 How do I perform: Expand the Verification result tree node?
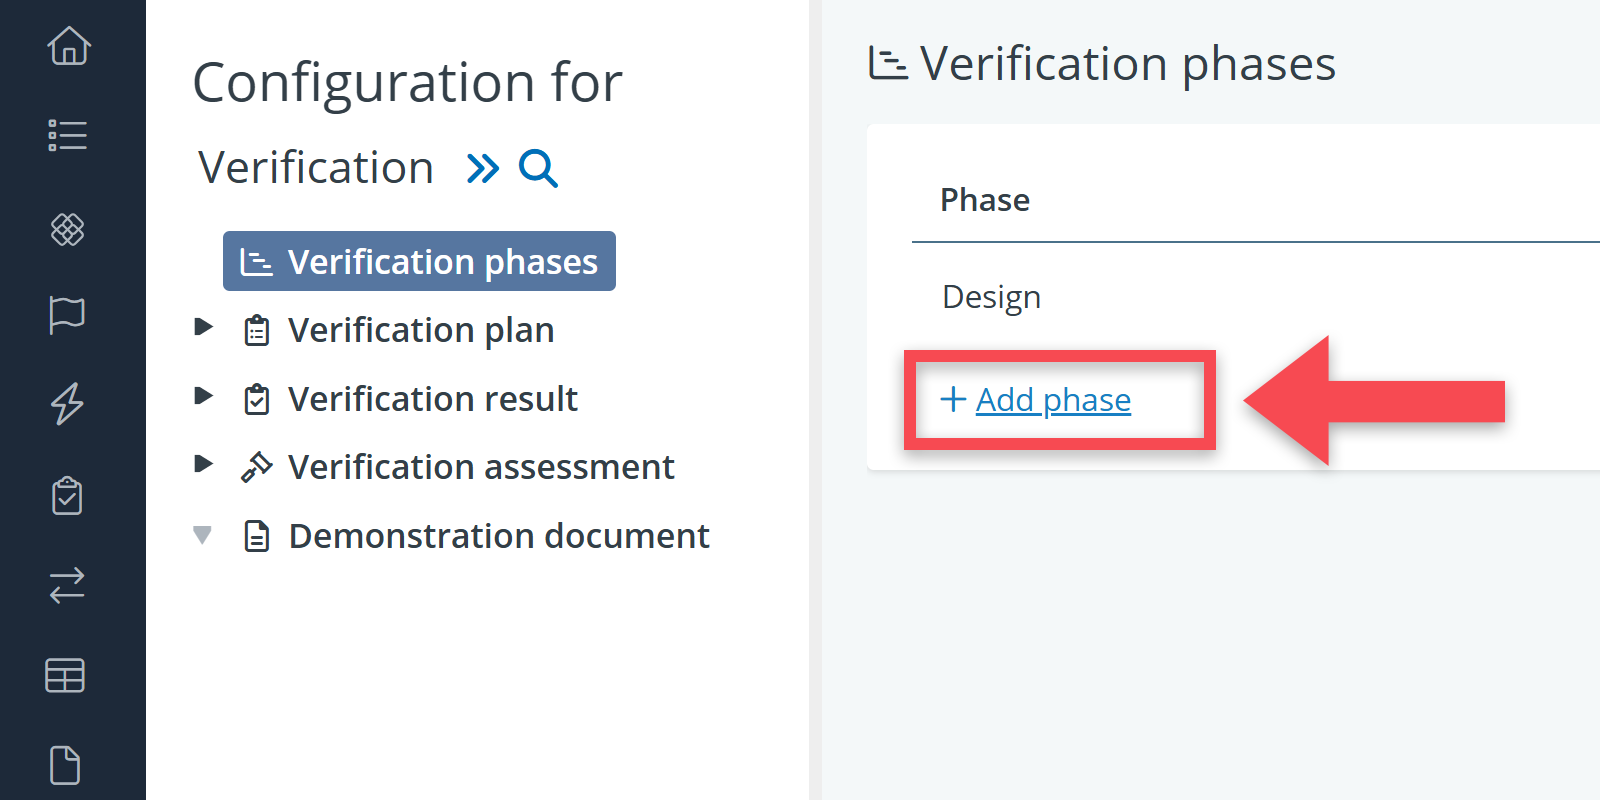(x=204, y=396)
